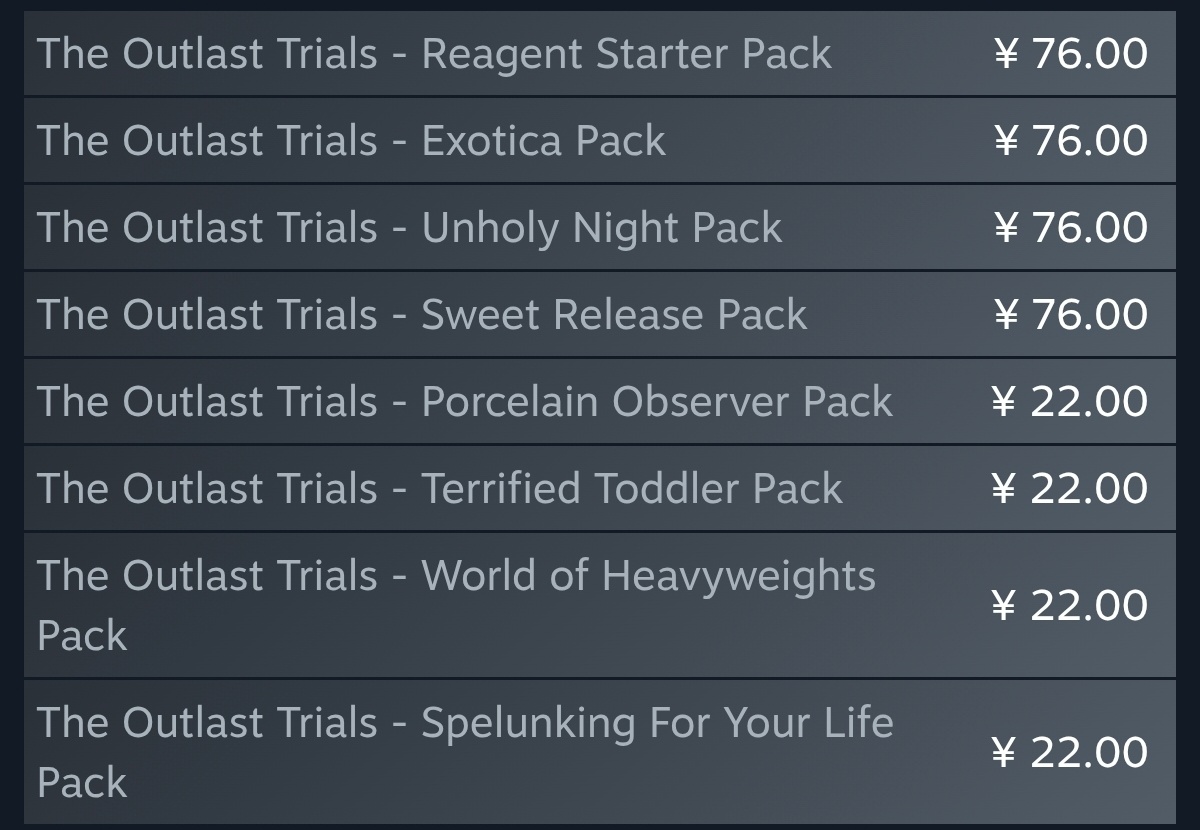Click the yen symbol in Terrified Toddler Pack's price

[1003, 489]
